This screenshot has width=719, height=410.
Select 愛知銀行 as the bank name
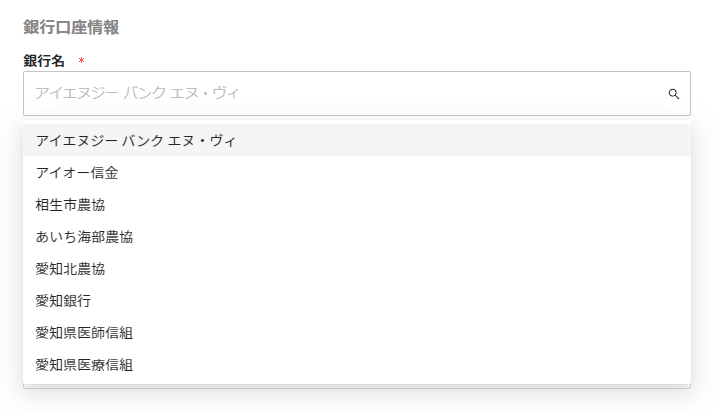pos(63,301)
